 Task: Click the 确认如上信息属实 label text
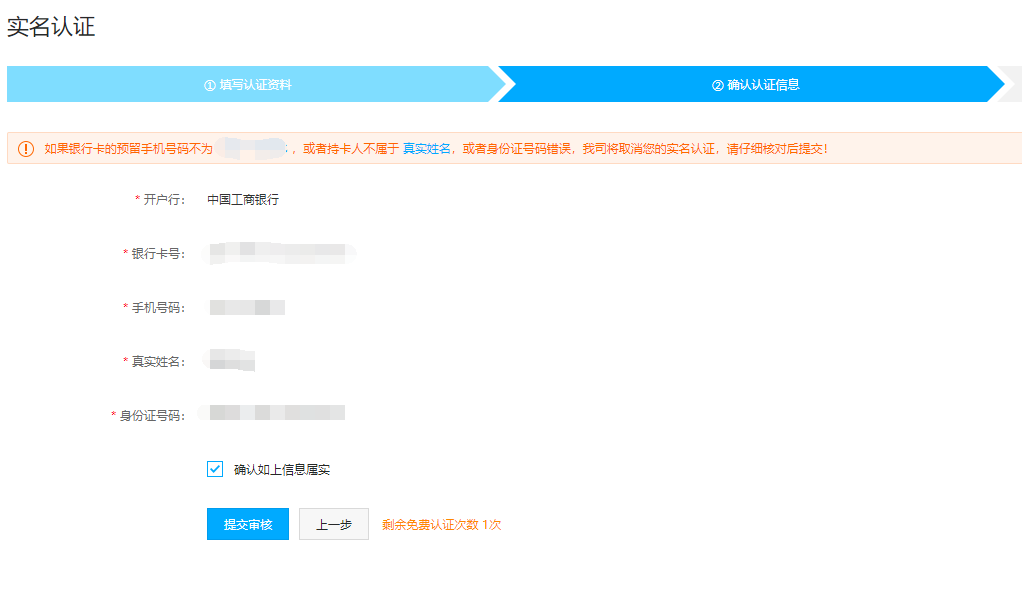coord(281,470)
